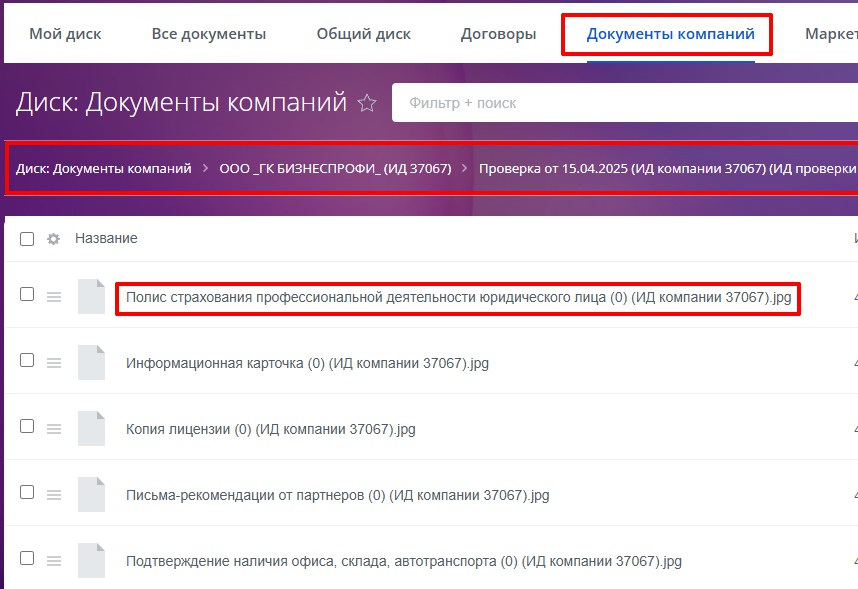Image resolution: width=858 pixels, height=589 pixels.
Task: Check the Информационная карточка file checkbox
Action: click(x=27, y=360)
